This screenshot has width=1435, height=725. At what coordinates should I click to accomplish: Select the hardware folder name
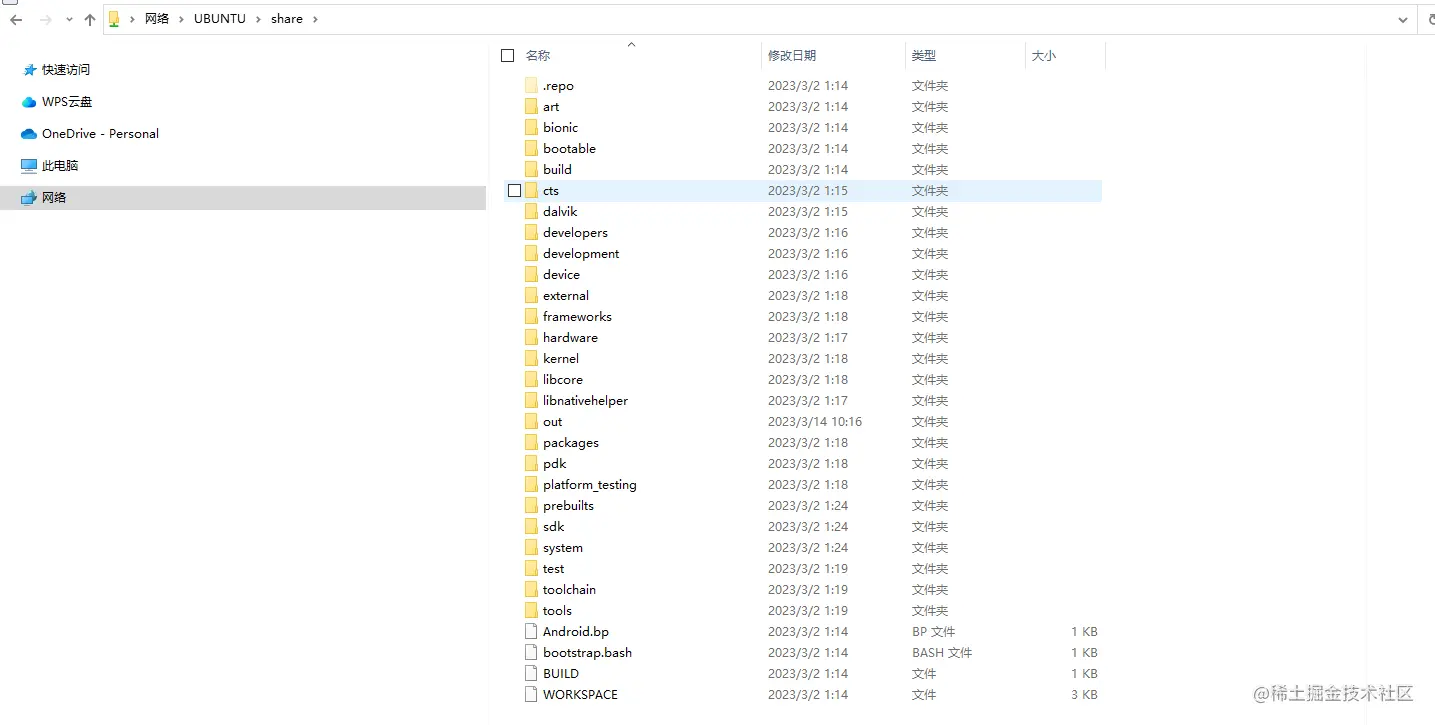click(570, 338)
